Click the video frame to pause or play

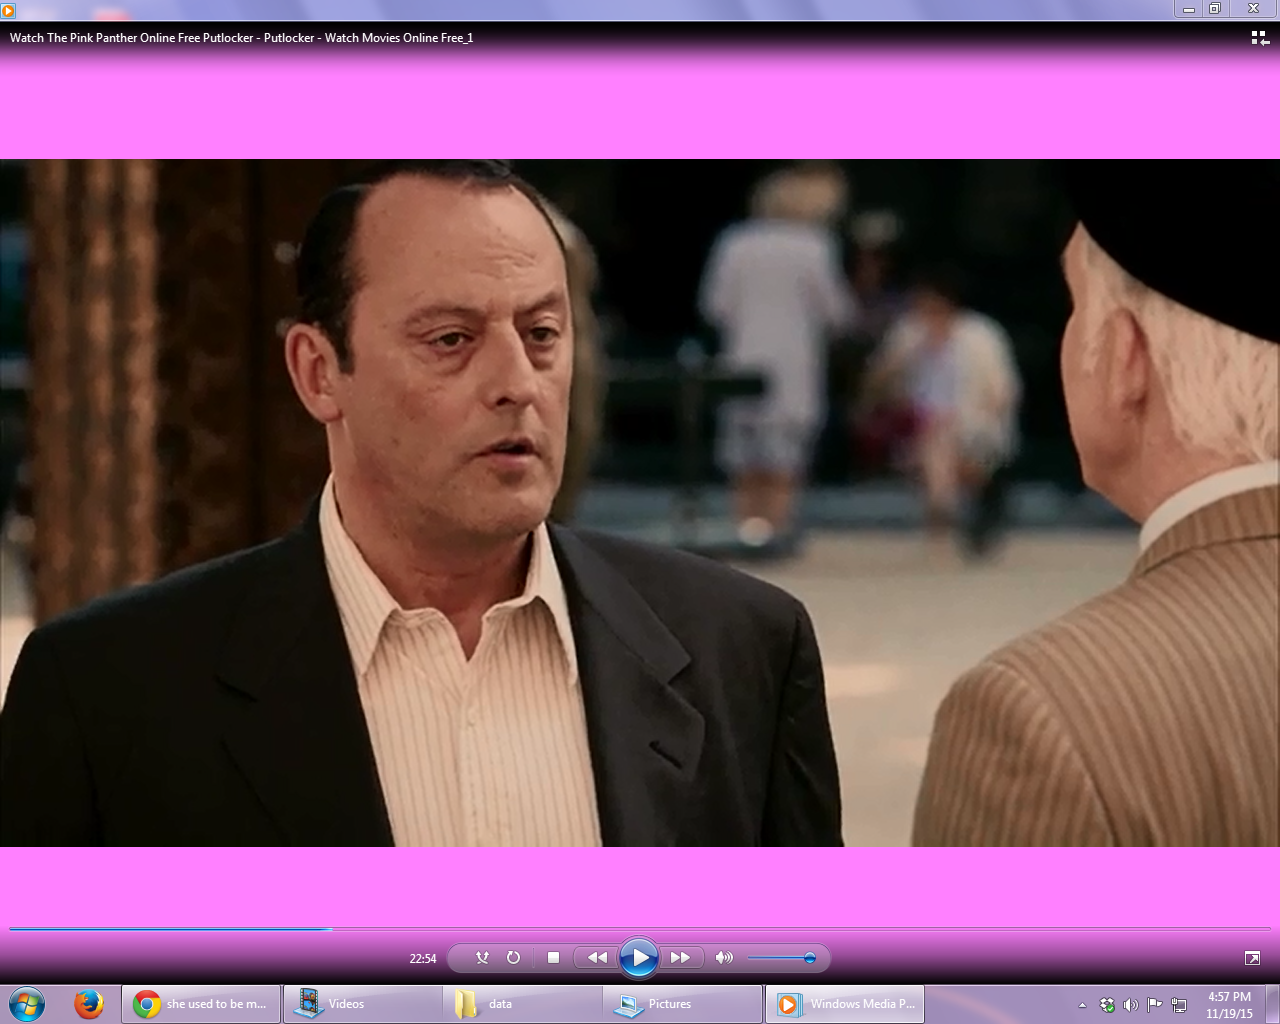coord(640,503)
